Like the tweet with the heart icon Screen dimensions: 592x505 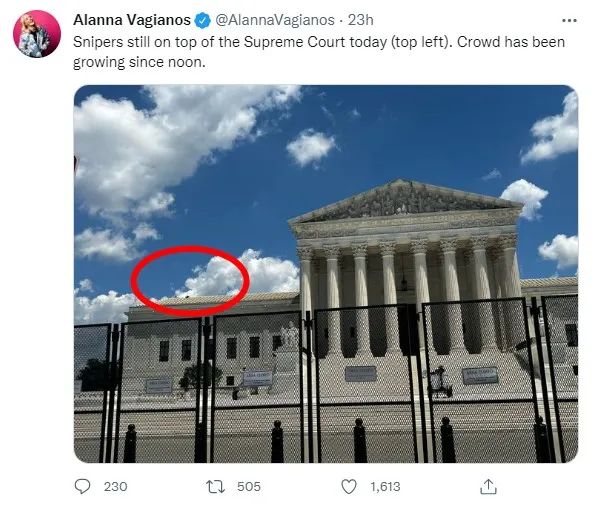point(349,487)
